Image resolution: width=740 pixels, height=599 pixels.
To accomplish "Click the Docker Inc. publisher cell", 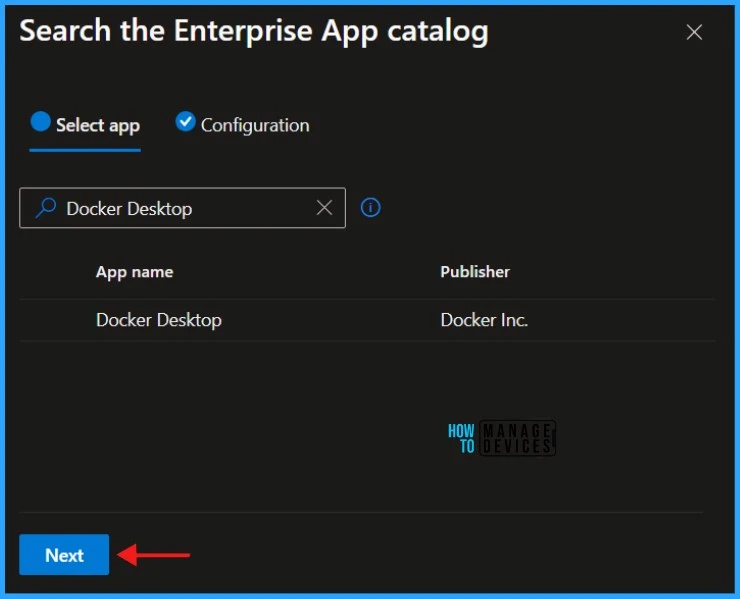I will [x=484, y=320].
